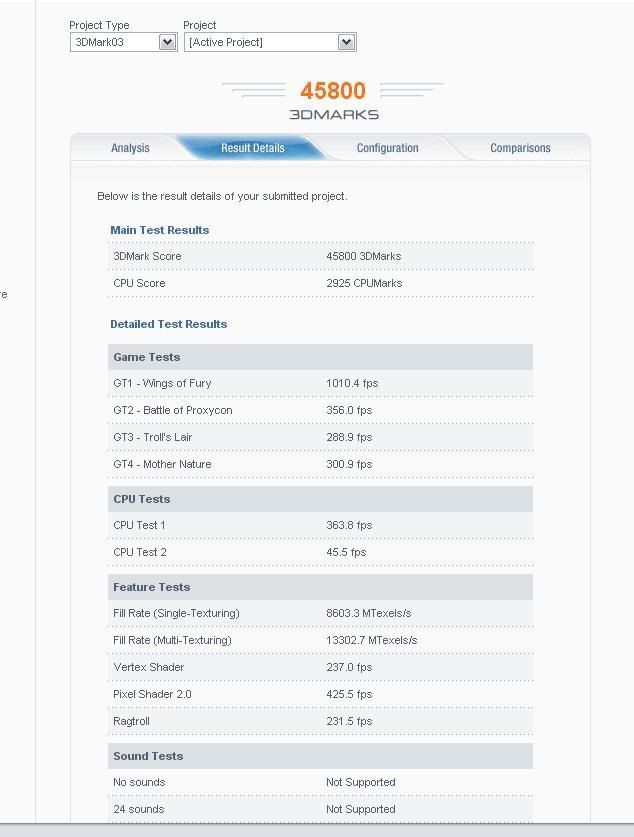The width and height of the screenshot is (634, 837).
Task: Click the Game Tests section header
Action: tap(320, 357)
